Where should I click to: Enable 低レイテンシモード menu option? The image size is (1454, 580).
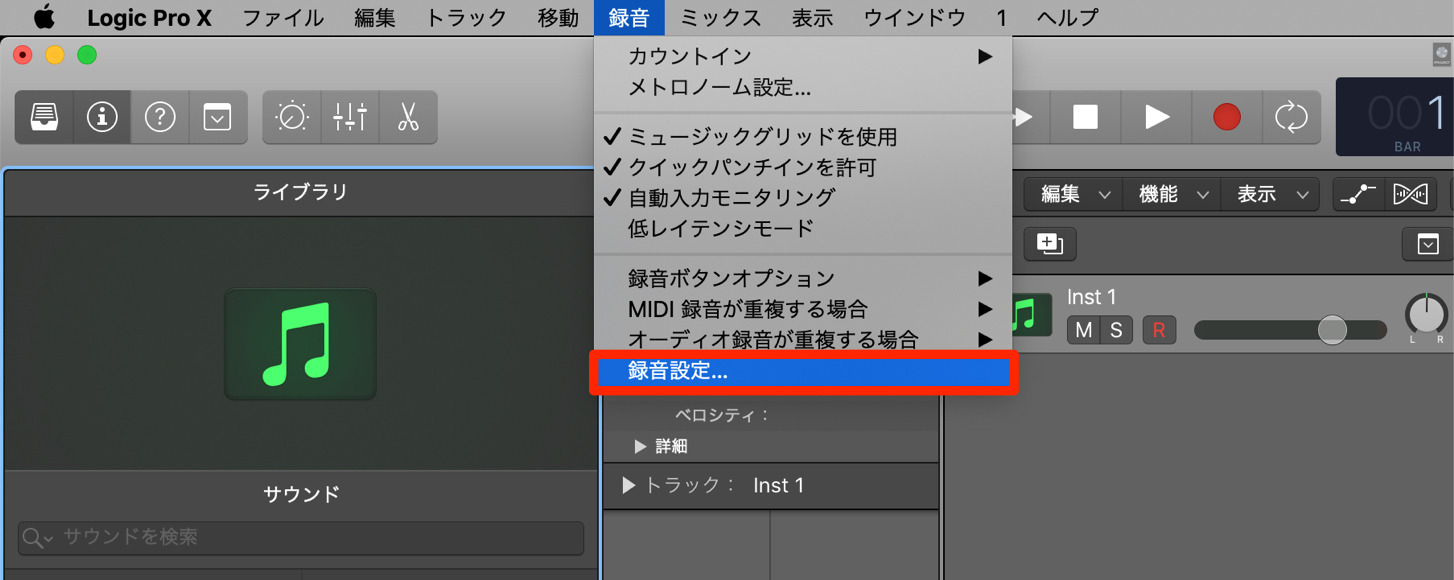click(x=803, y=228)
